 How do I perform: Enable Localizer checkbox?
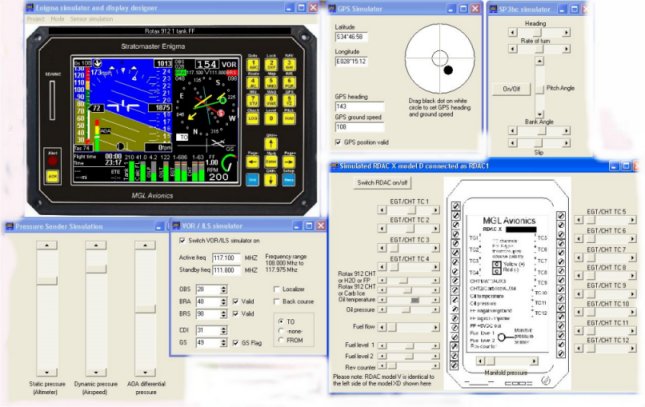276,289
